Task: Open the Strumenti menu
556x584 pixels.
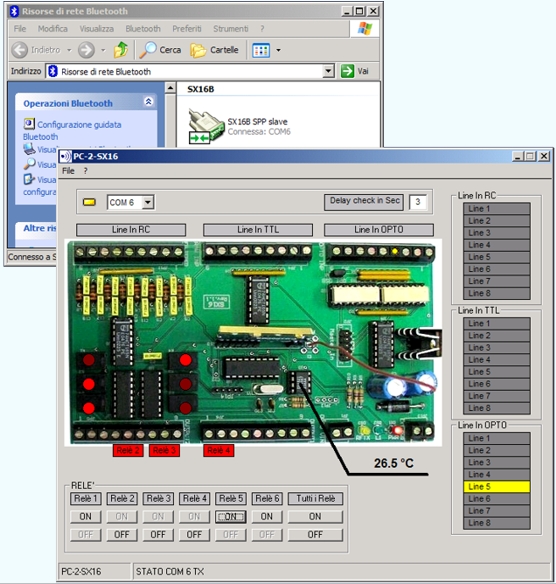Action: tap(231, 29)
